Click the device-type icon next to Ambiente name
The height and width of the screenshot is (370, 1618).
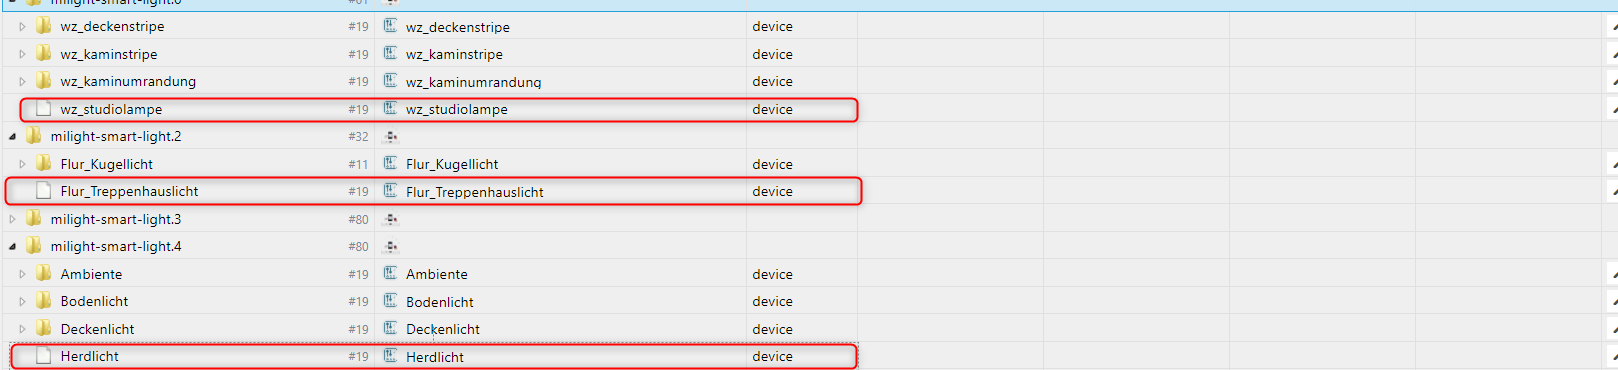(x=391, y=273)
